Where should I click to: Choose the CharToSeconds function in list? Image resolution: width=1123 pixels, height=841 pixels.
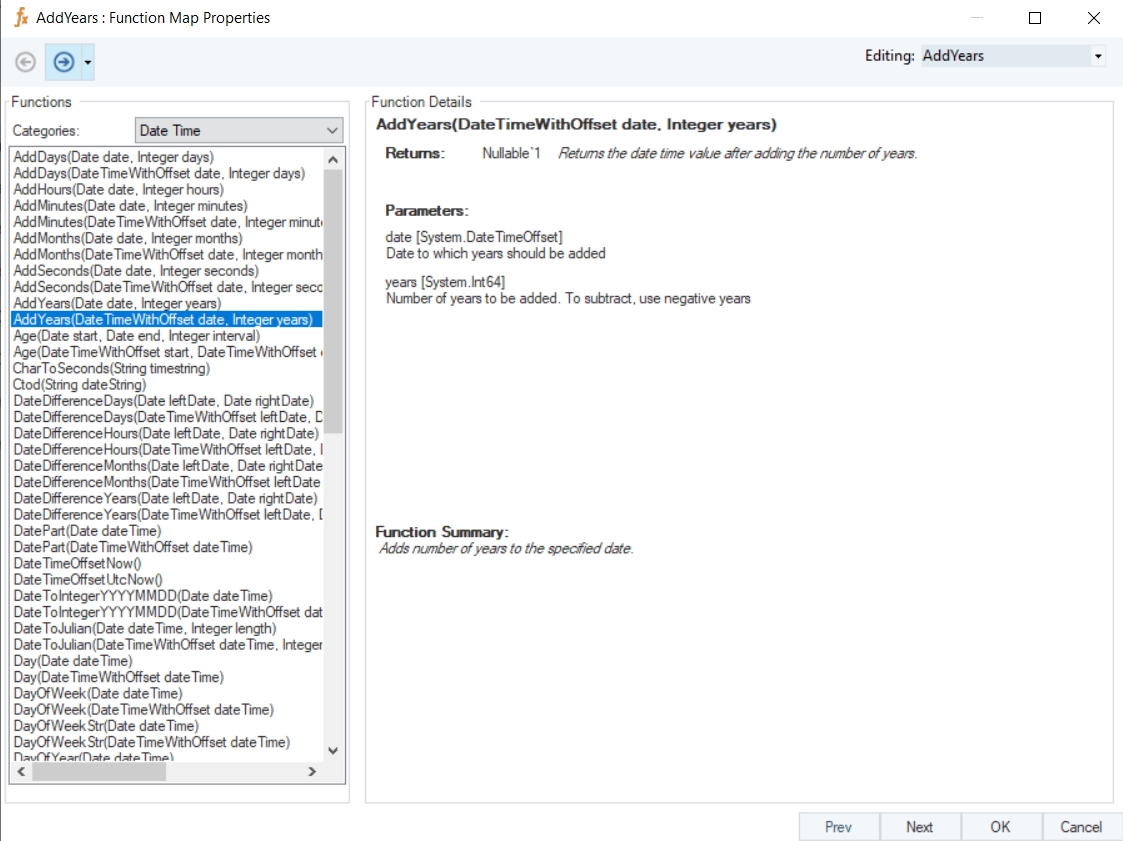111,368
